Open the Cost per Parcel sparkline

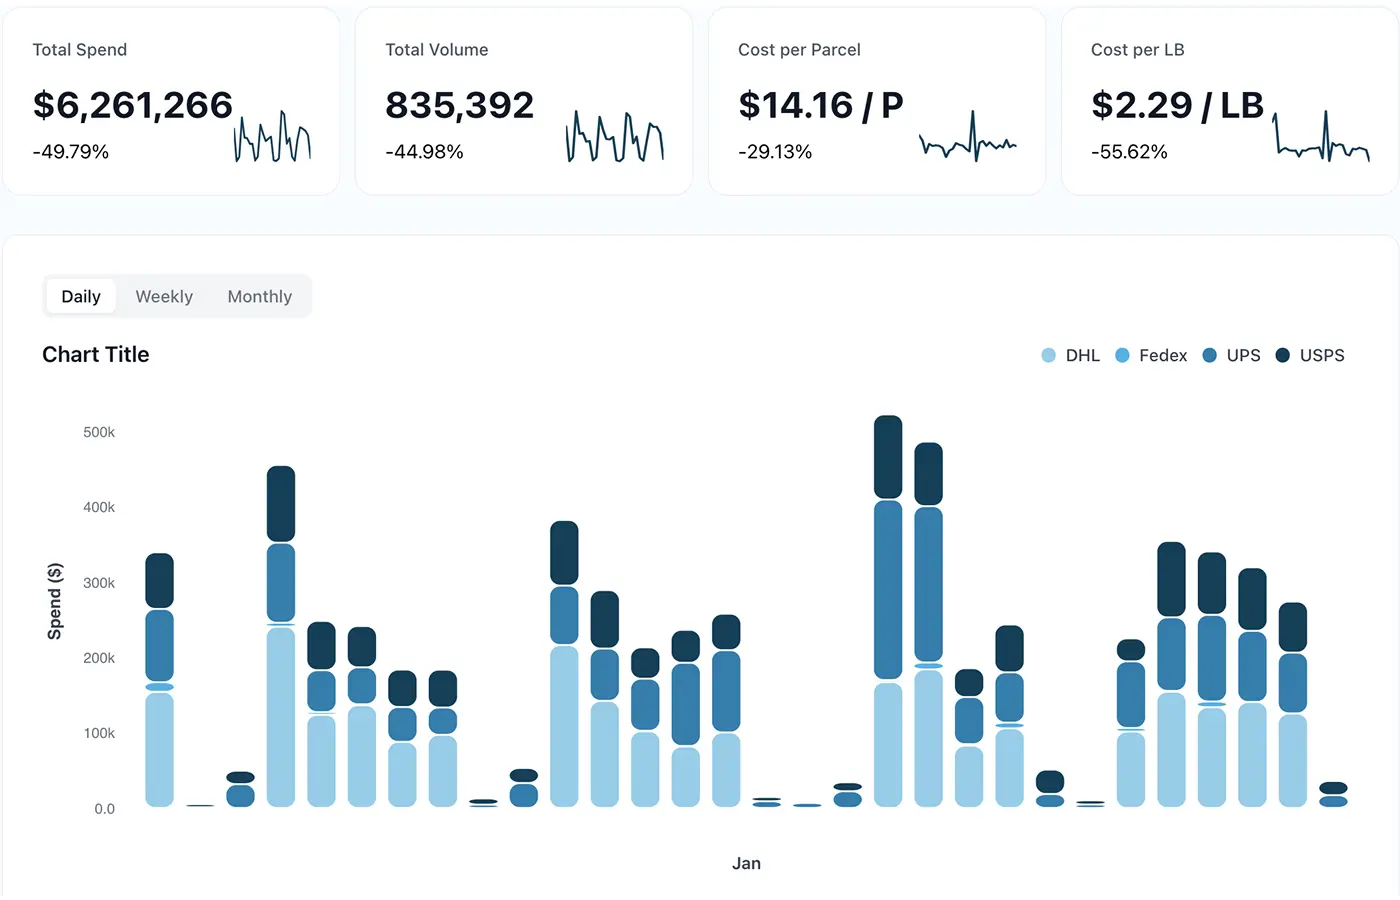(x=968, y=136)
